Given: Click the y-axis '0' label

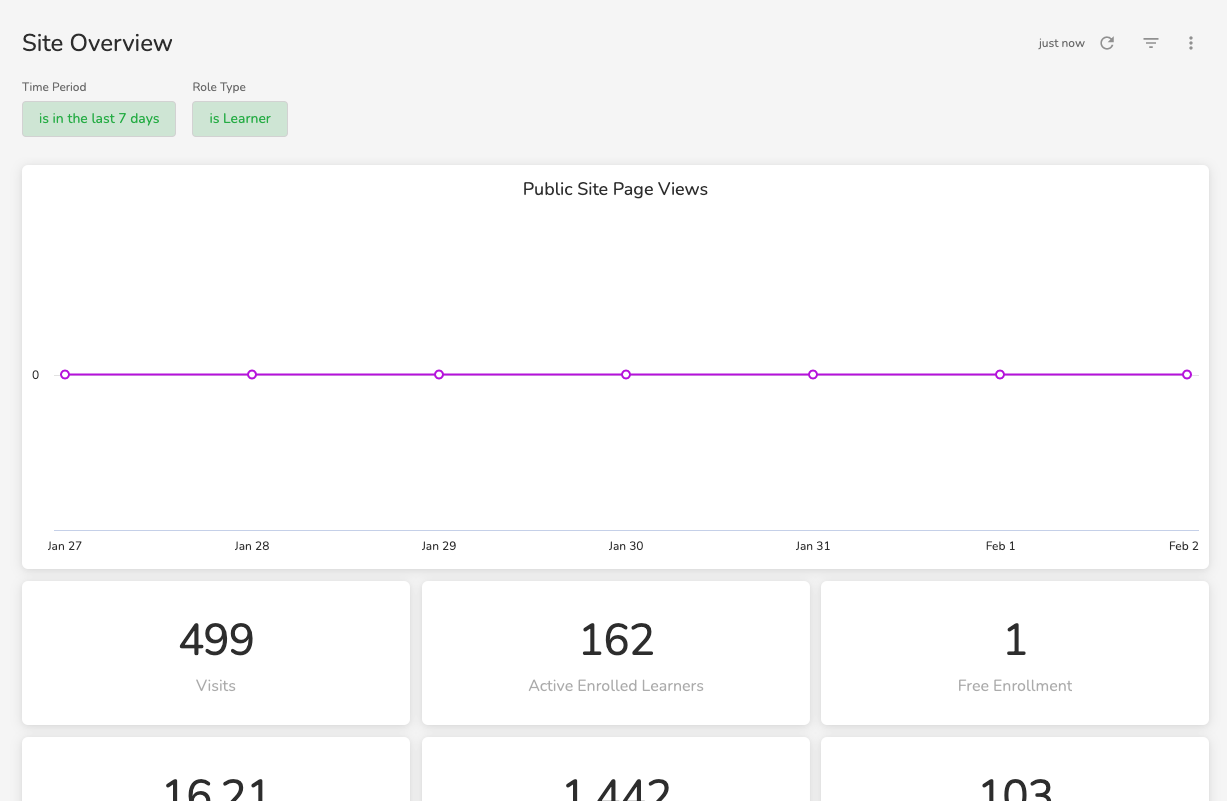Looking at the screenshot, I should point(36,375).
